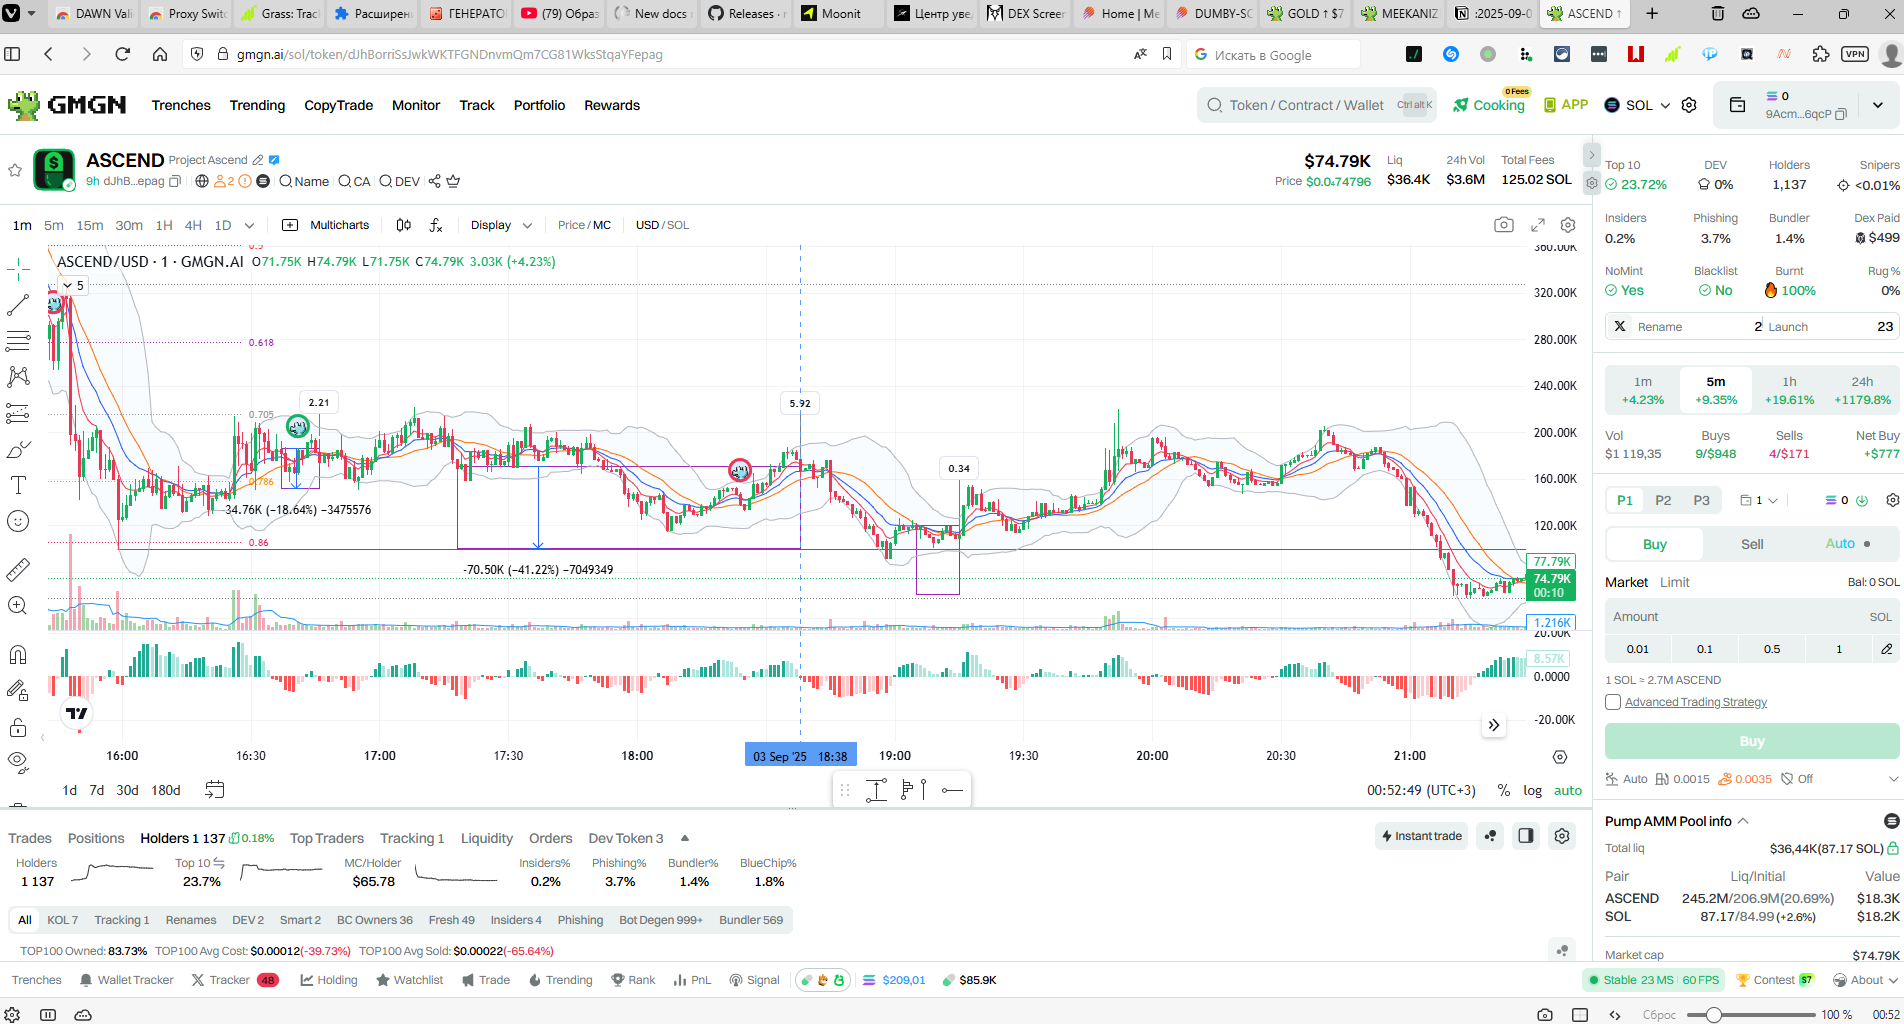Enable Advanced Trading Strategy checkbox
Viewport: 1904px width, 1024px height.
[1613, 702]
